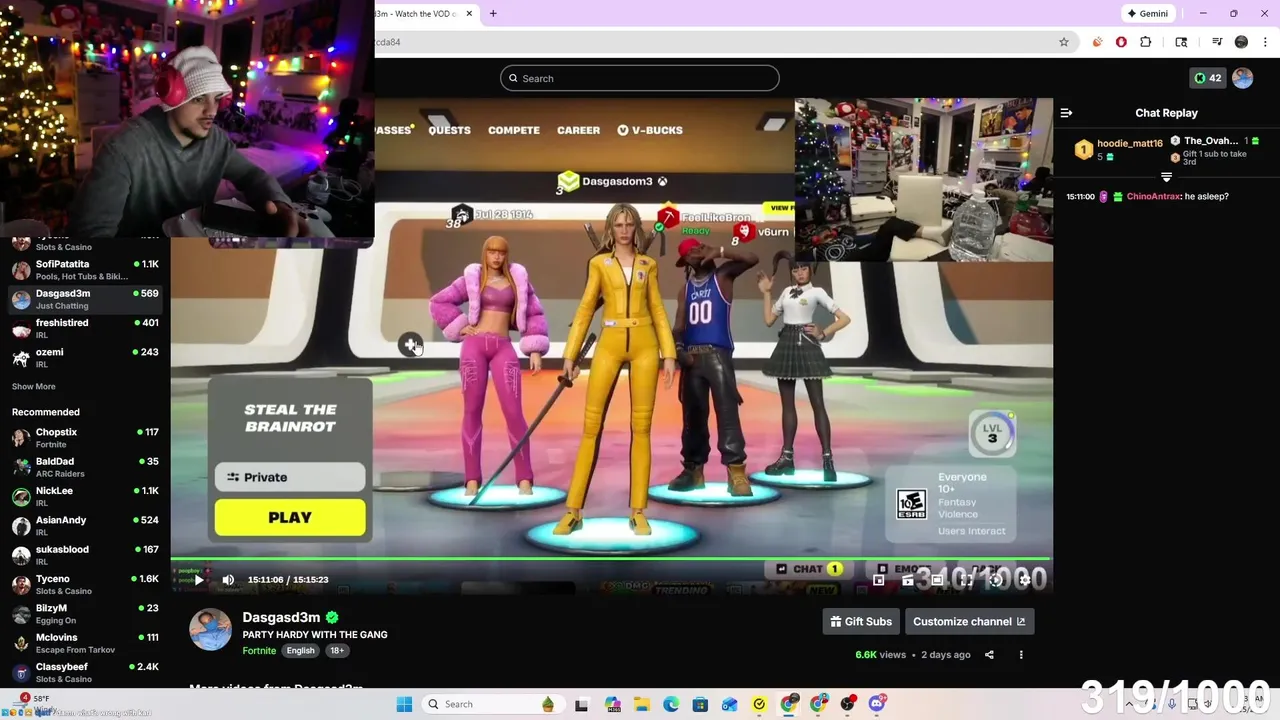The width and height of the screenshot is (1280, 720).
Task: Click the 18+ tag
Action: point(337,651)
